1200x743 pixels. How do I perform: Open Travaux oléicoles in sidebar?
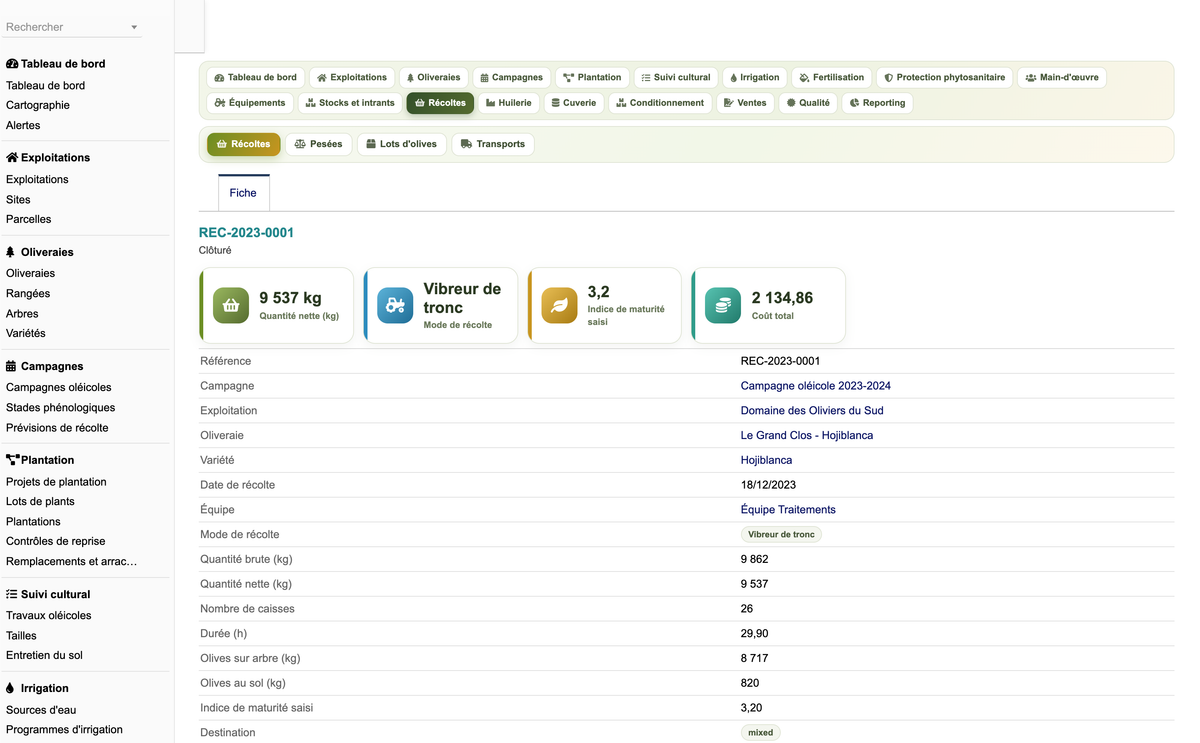48,615
